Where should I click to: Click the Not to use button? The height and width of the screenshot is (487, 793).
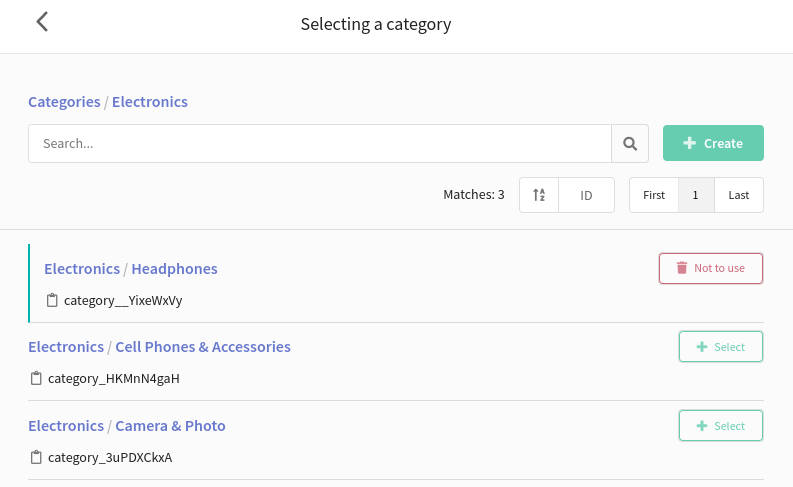(x=711, y=268)
